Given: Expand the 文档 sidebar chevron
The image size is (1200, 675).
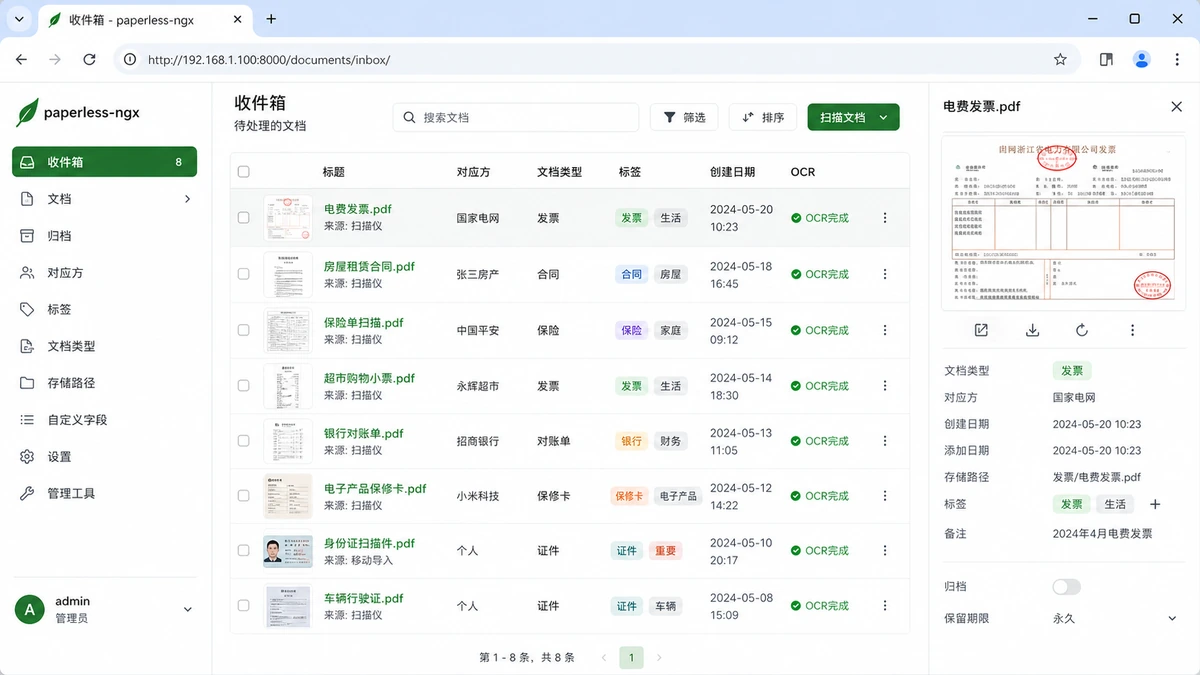Looking at the screenshot, I should 187,199.
